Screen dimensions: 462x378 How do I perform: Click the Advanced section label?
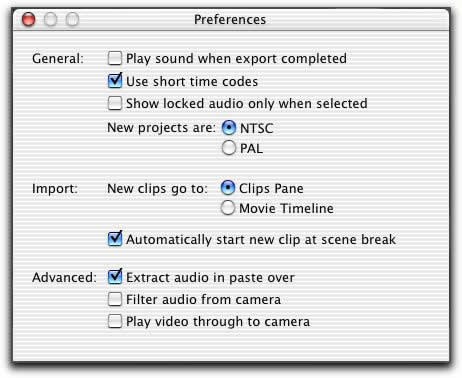coord(65,277)
